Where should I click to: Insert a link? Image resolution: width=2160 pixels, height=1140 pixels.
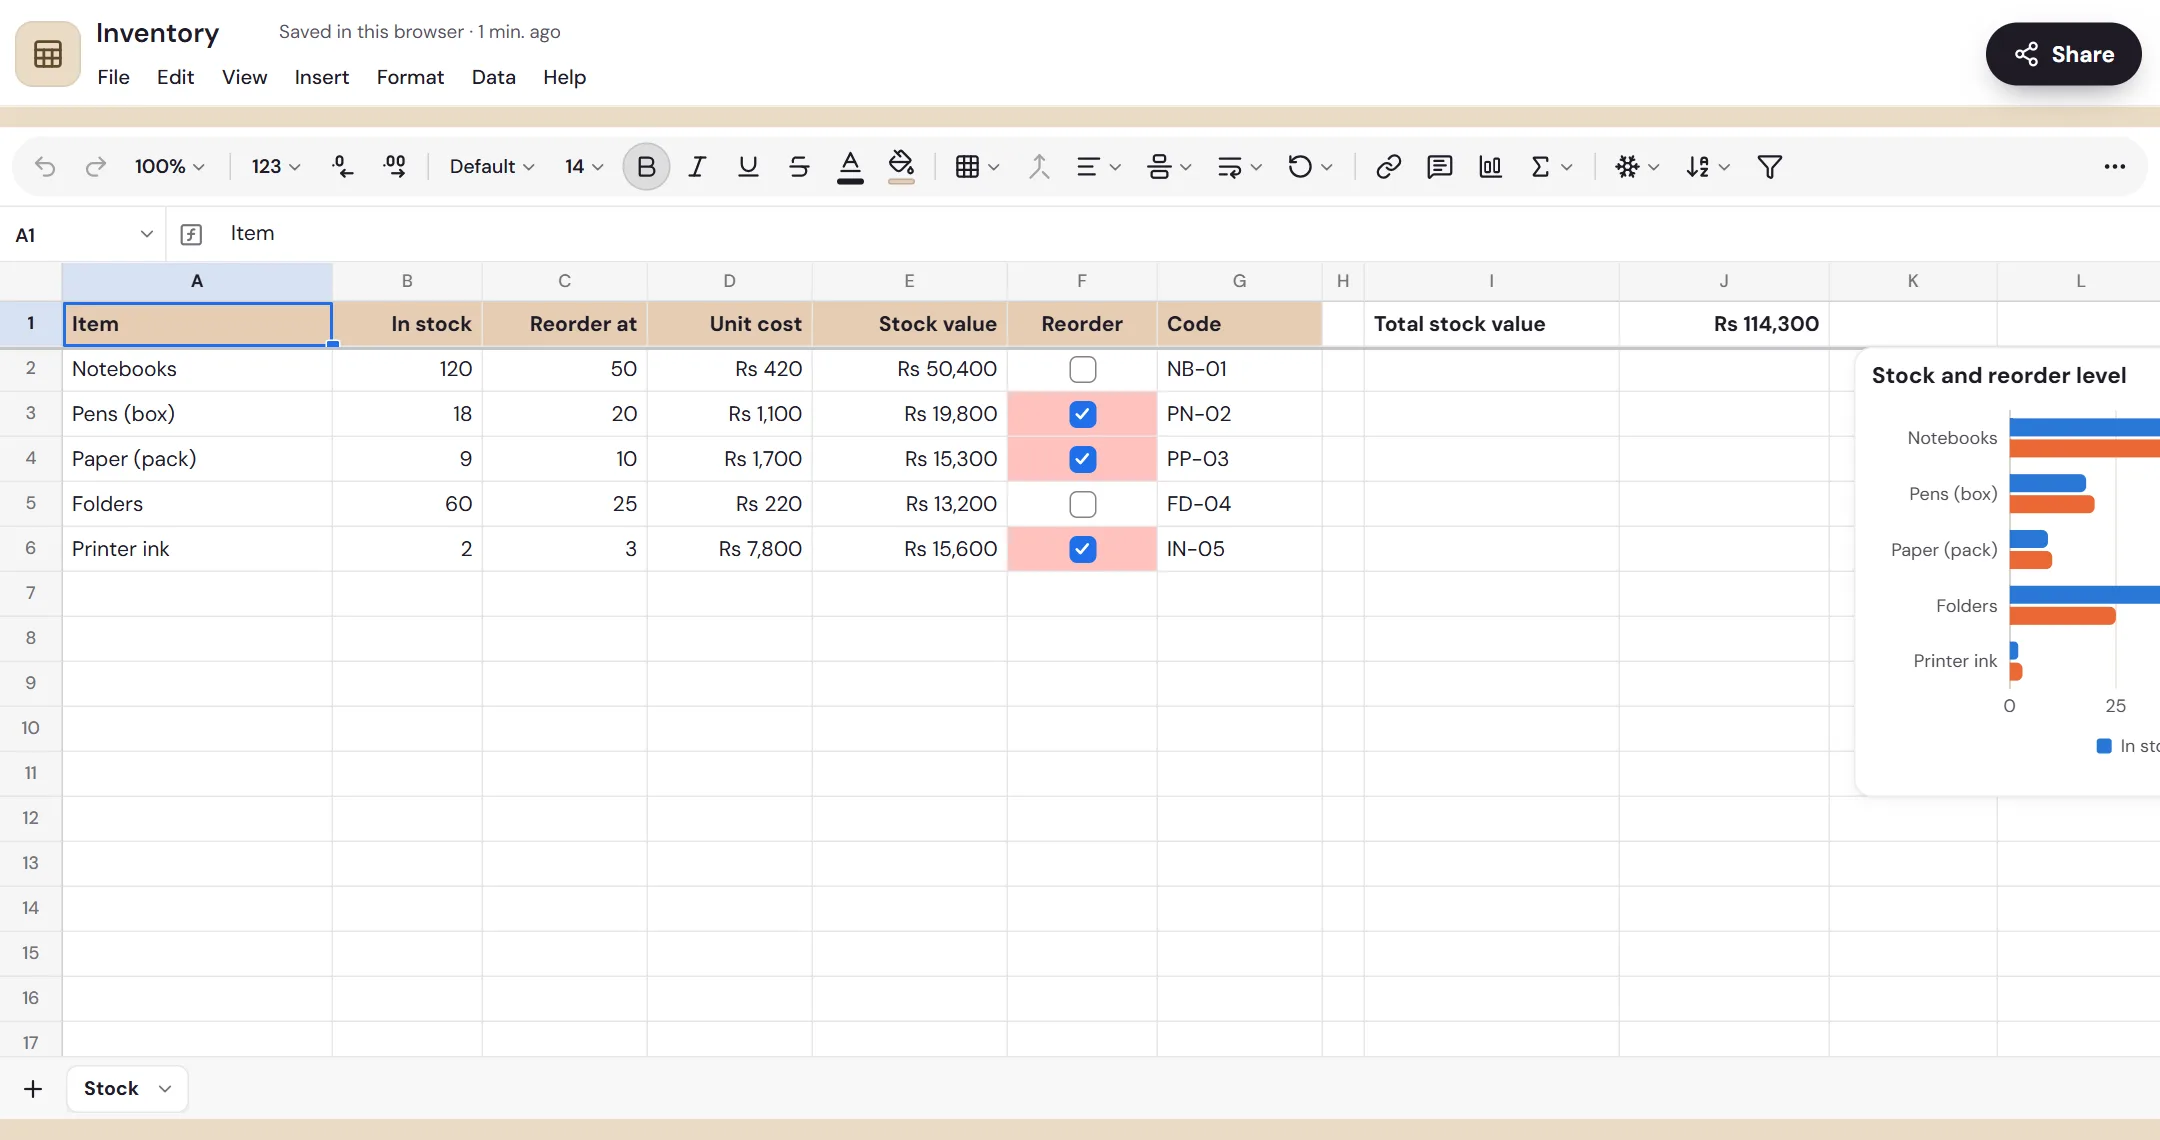1388,166
